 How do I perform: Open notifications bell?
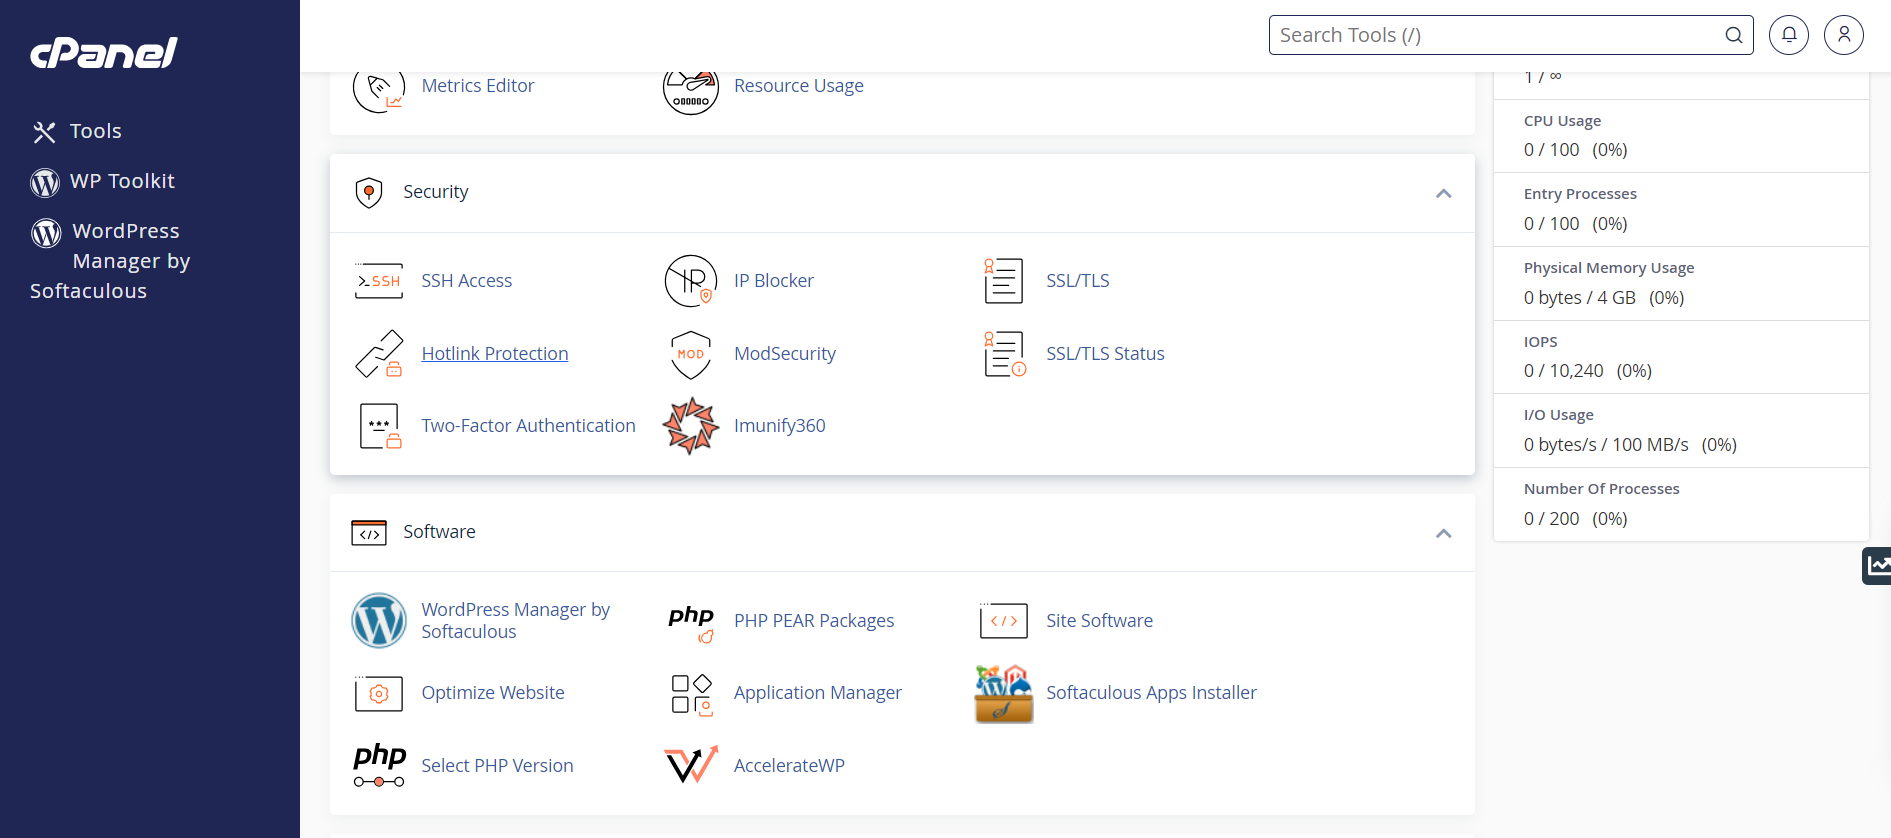click(1789, 35)
